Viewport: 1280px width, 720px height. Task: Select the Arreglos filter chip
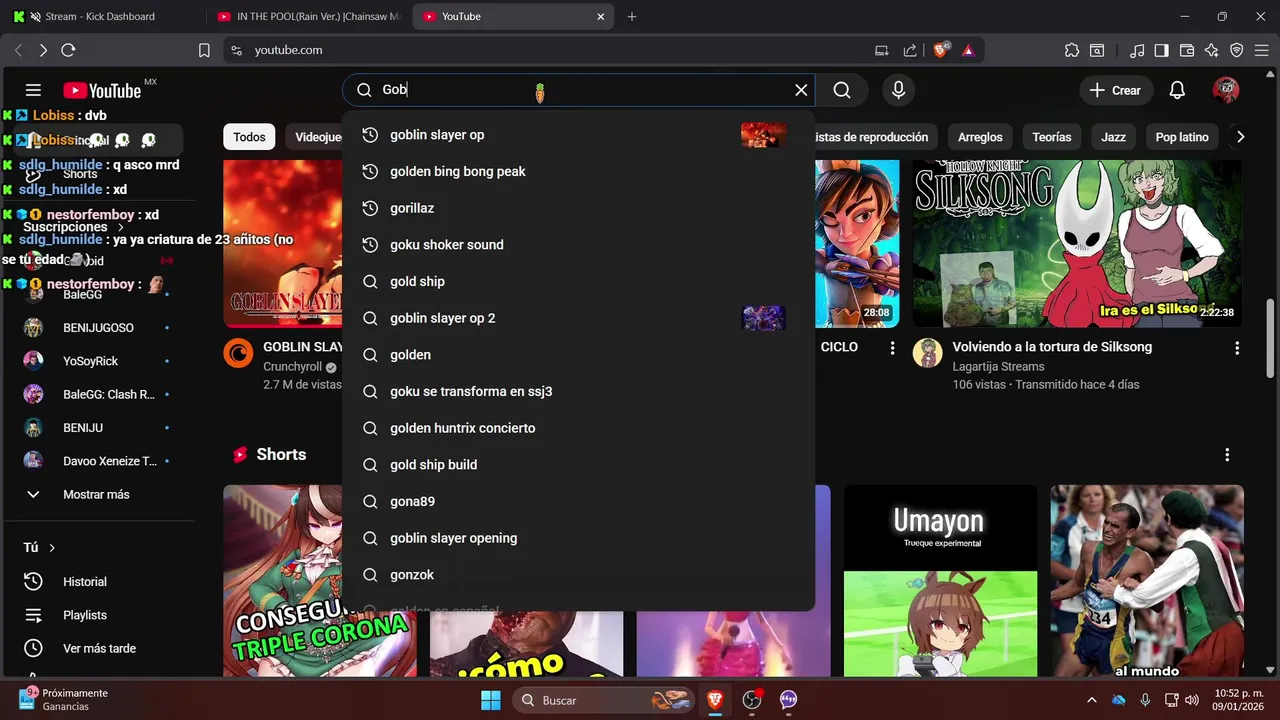click(980, 137)
